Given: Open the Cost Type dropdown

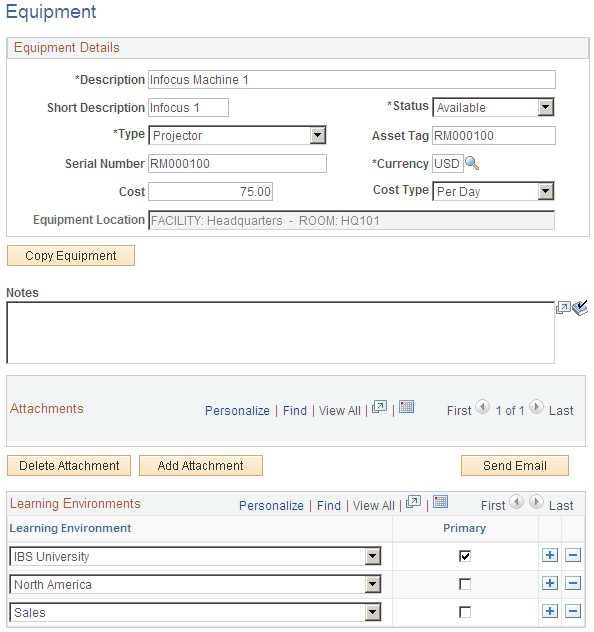Looking at the screenshot, I should [493, 191].
